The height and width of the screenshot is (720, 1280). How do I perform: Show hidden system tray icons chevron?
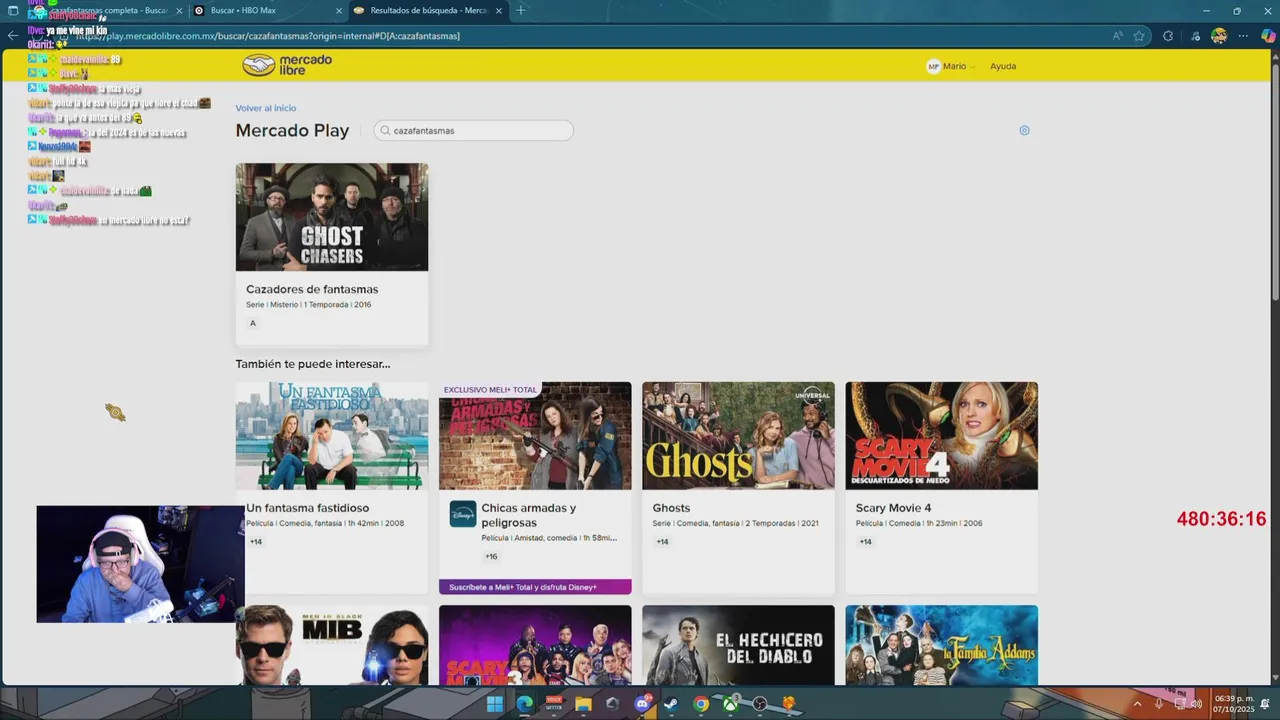pos(1137,704)
